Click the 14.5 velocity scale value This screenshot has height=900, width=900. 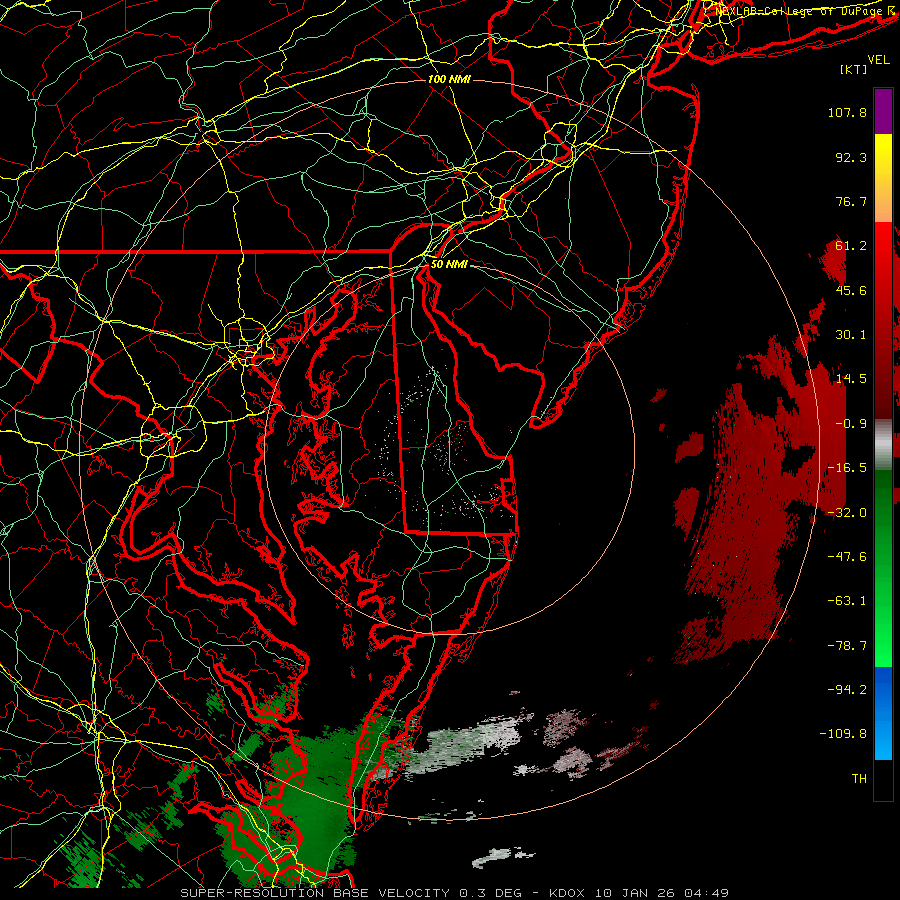tap(851, 379)
